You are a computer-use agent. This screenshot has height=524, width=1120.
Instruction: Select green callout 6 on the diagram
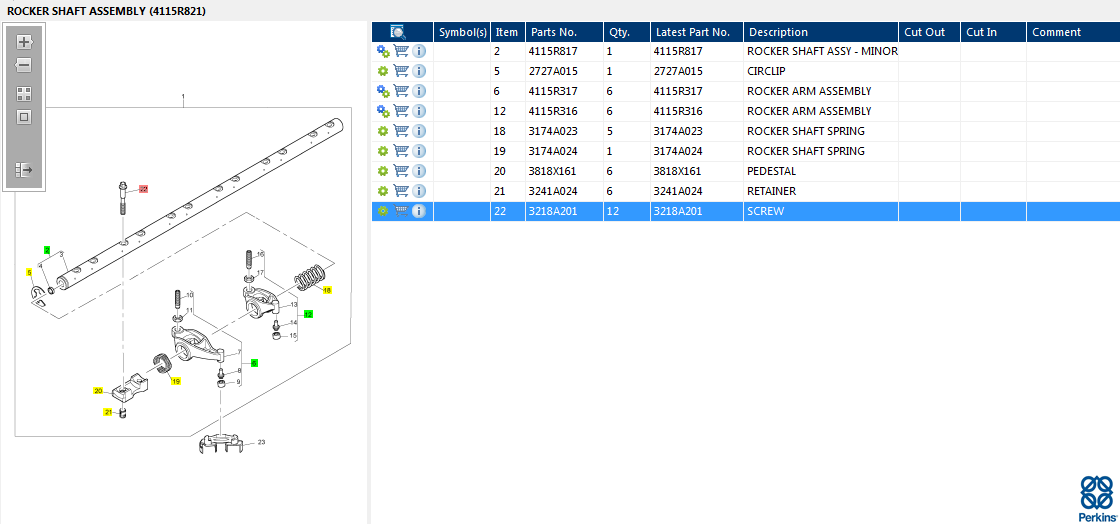click(x=254, y=363)
